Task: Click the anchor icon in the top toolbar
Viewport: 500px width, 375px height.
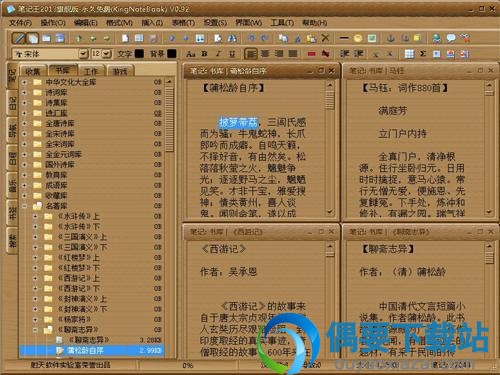Action: click(391, 38)
